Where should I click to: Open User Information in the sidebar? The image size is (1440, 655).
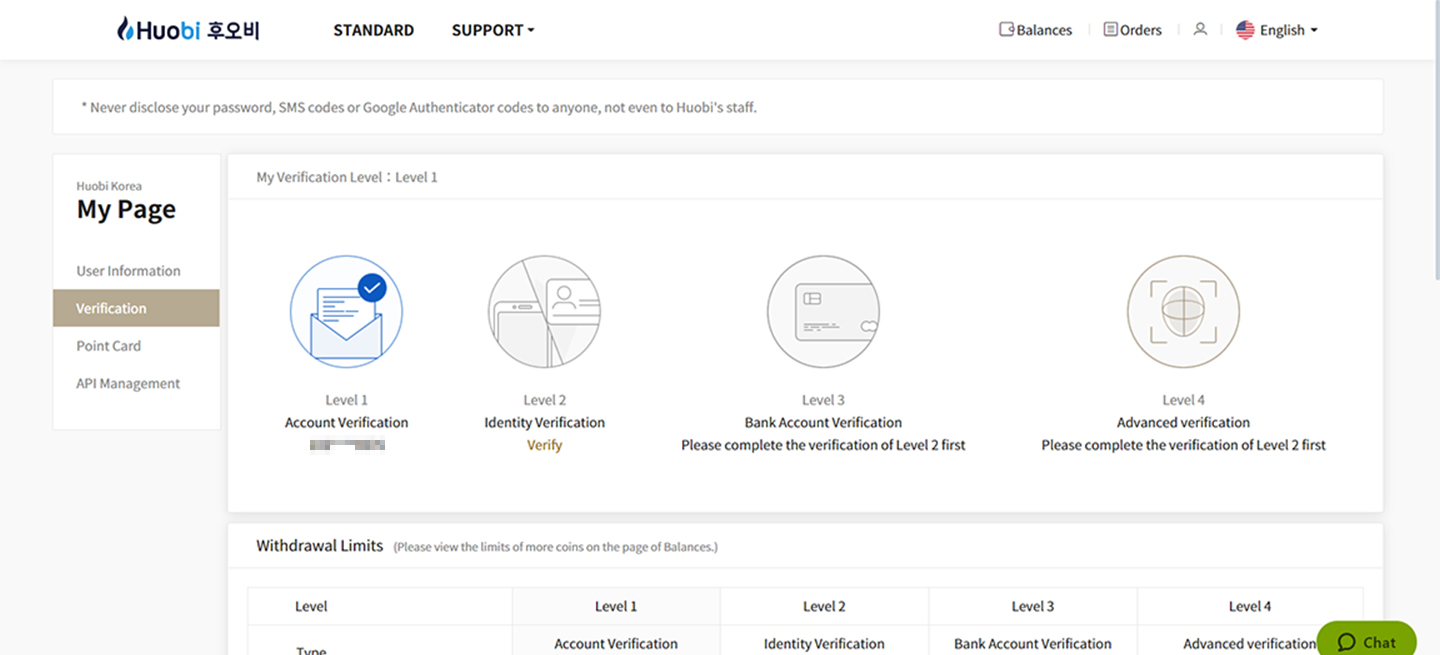(x=128, y=271)
